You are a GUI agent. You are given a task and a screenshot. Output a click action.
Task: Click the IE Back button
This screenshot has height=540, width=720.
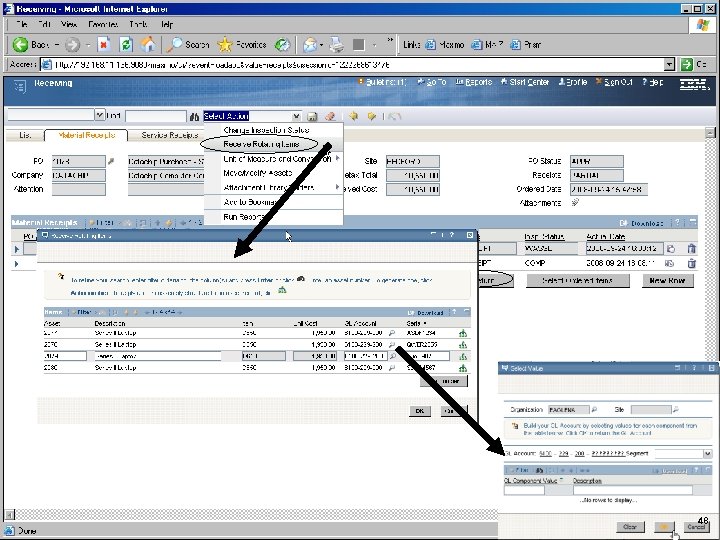coord(30,45)
